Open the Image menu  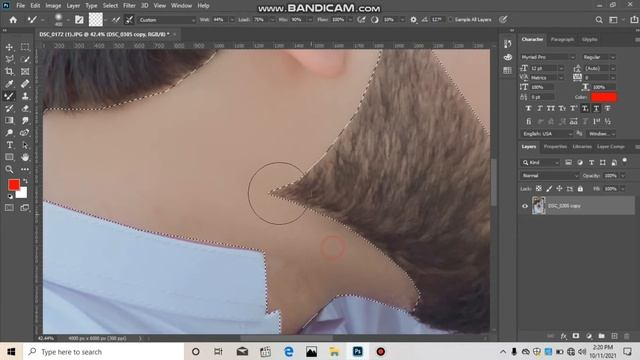pos(53,6)
